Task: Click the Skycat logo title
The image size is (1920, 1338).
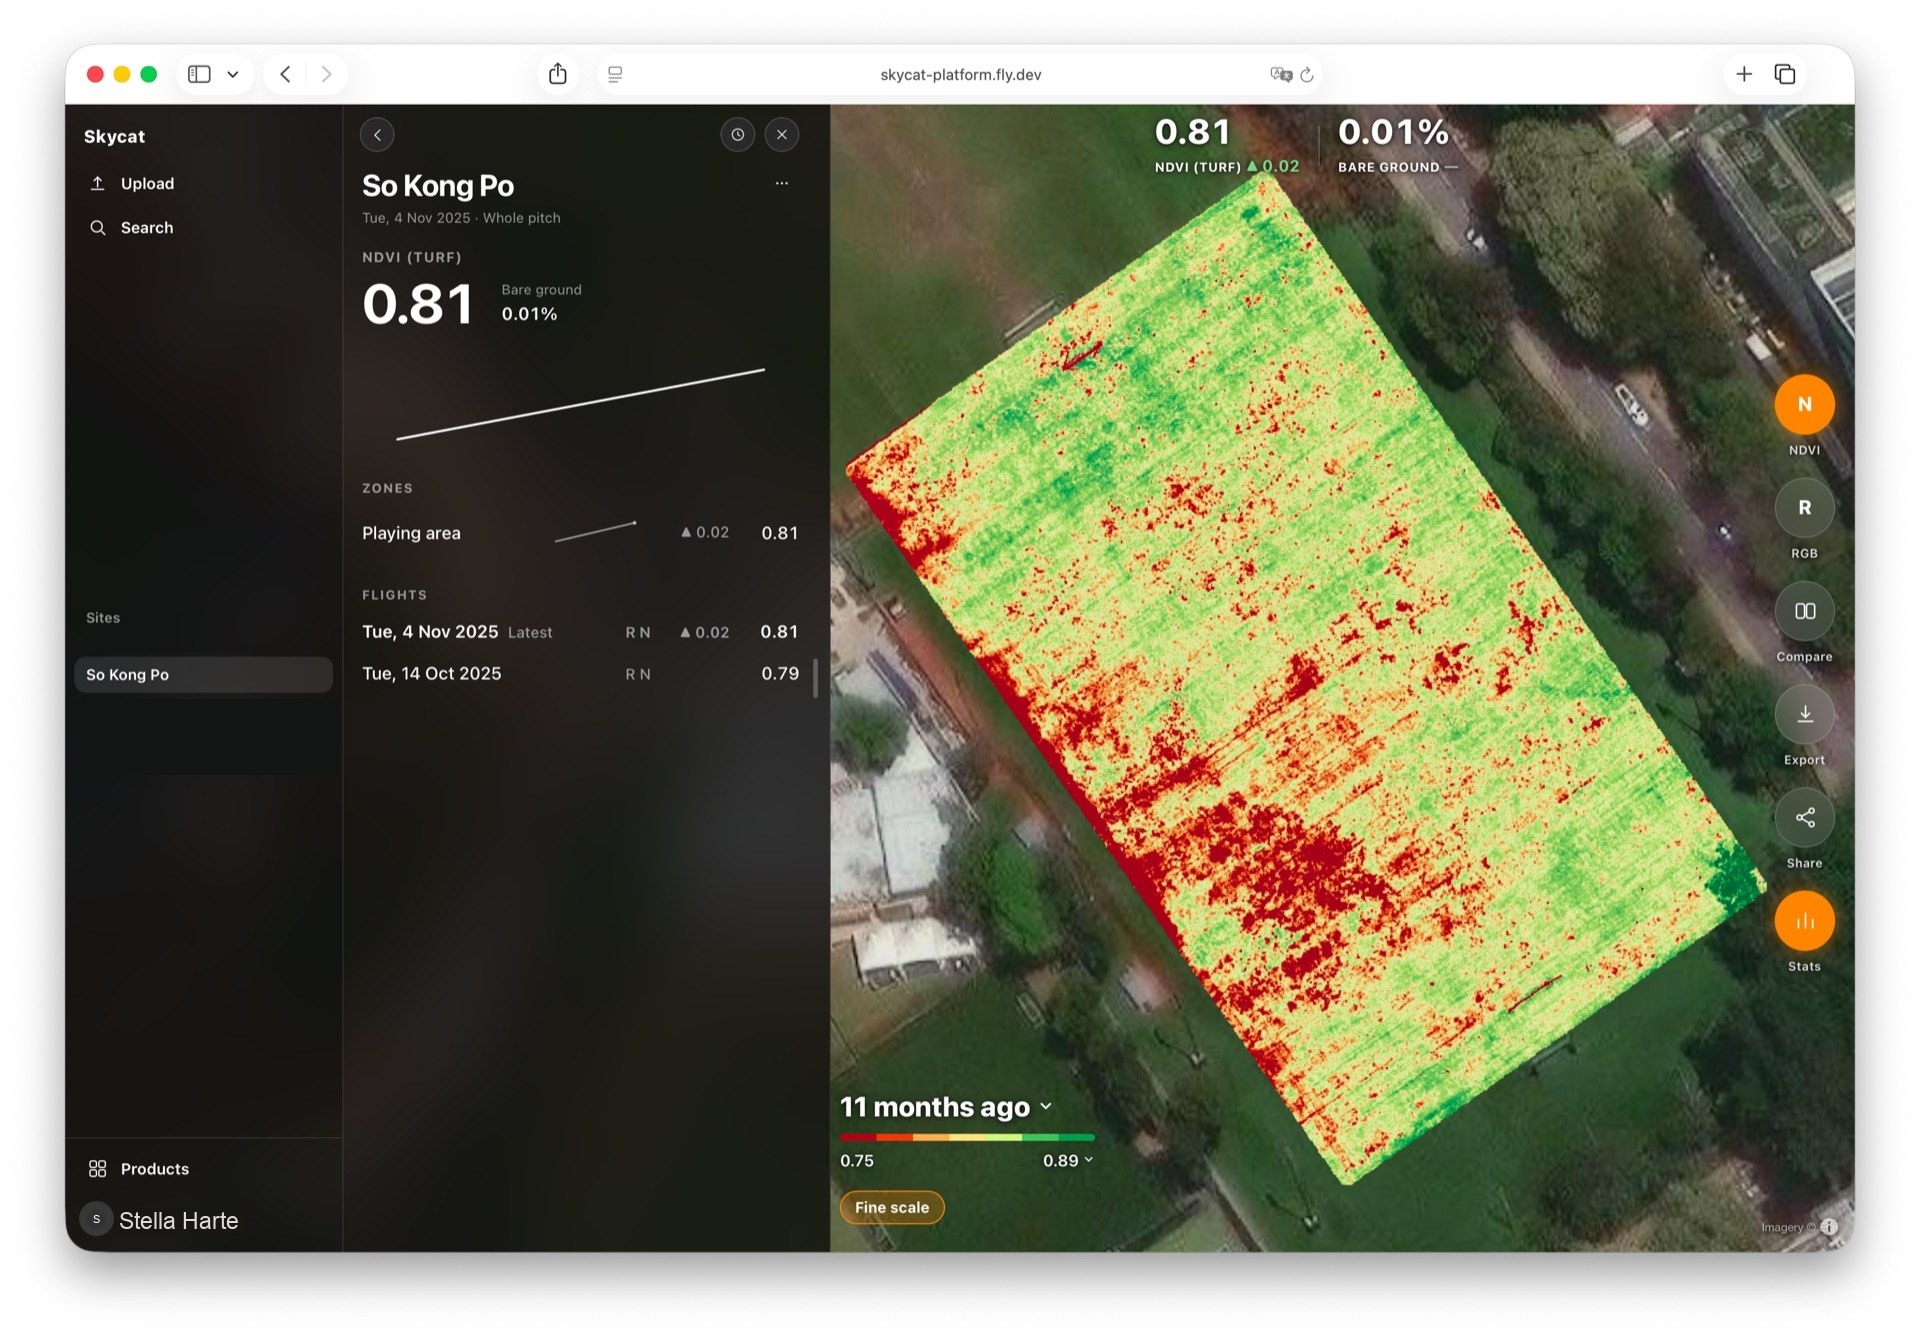Action: [x=114, y=137]
